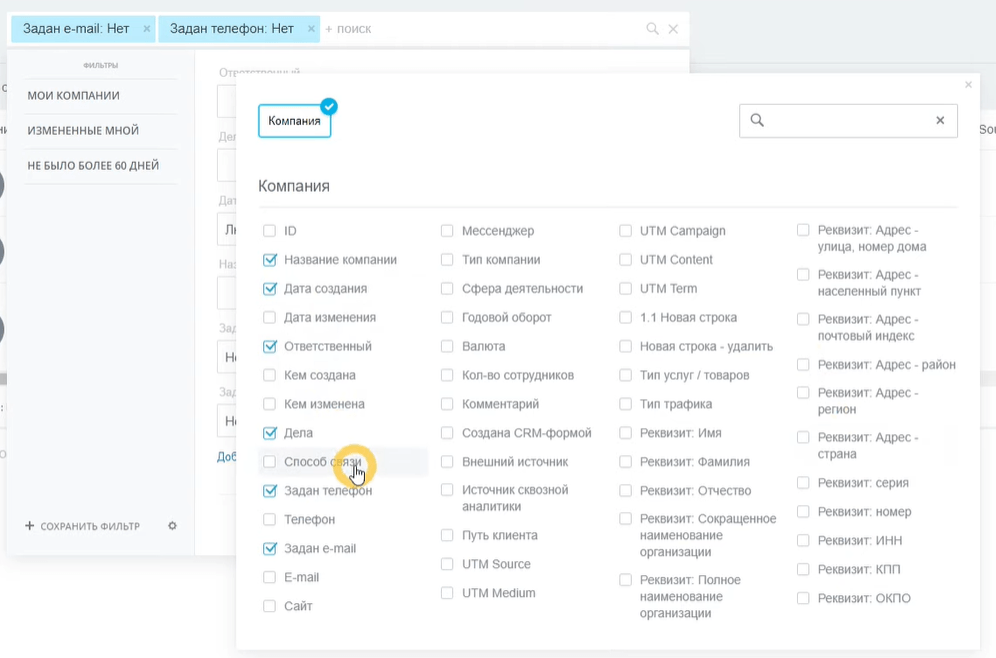Check '1.1 Новая строка' field
This screenshot has height=658, width=996.
[x=626, y=318]
